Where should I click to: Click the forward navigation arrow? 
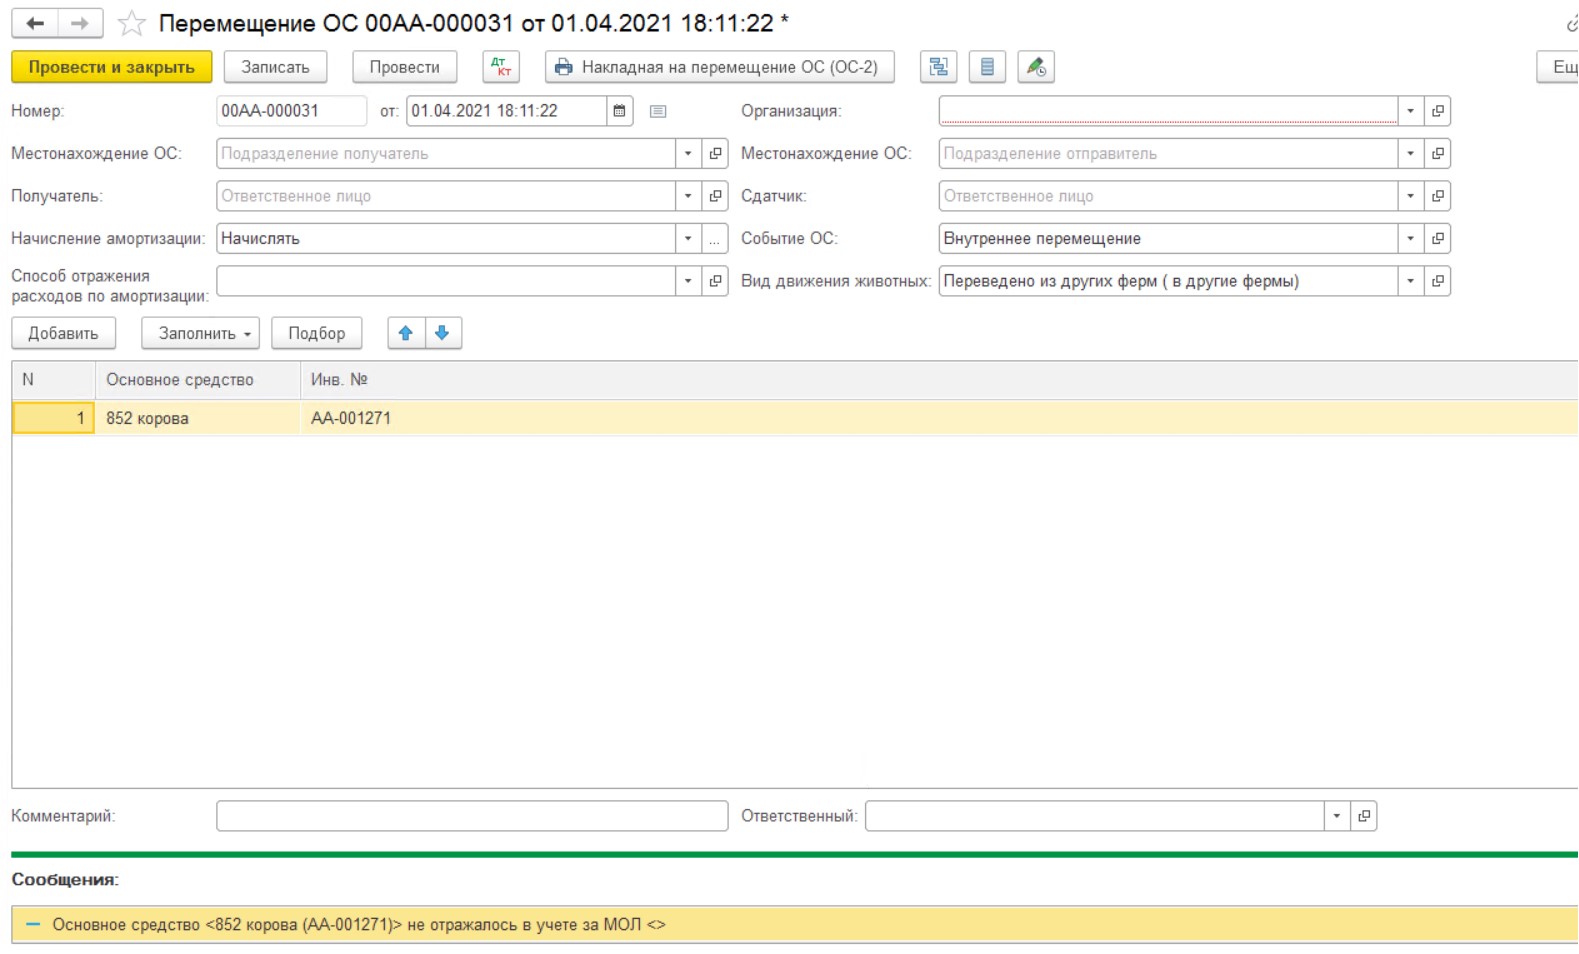coord(80,23)
